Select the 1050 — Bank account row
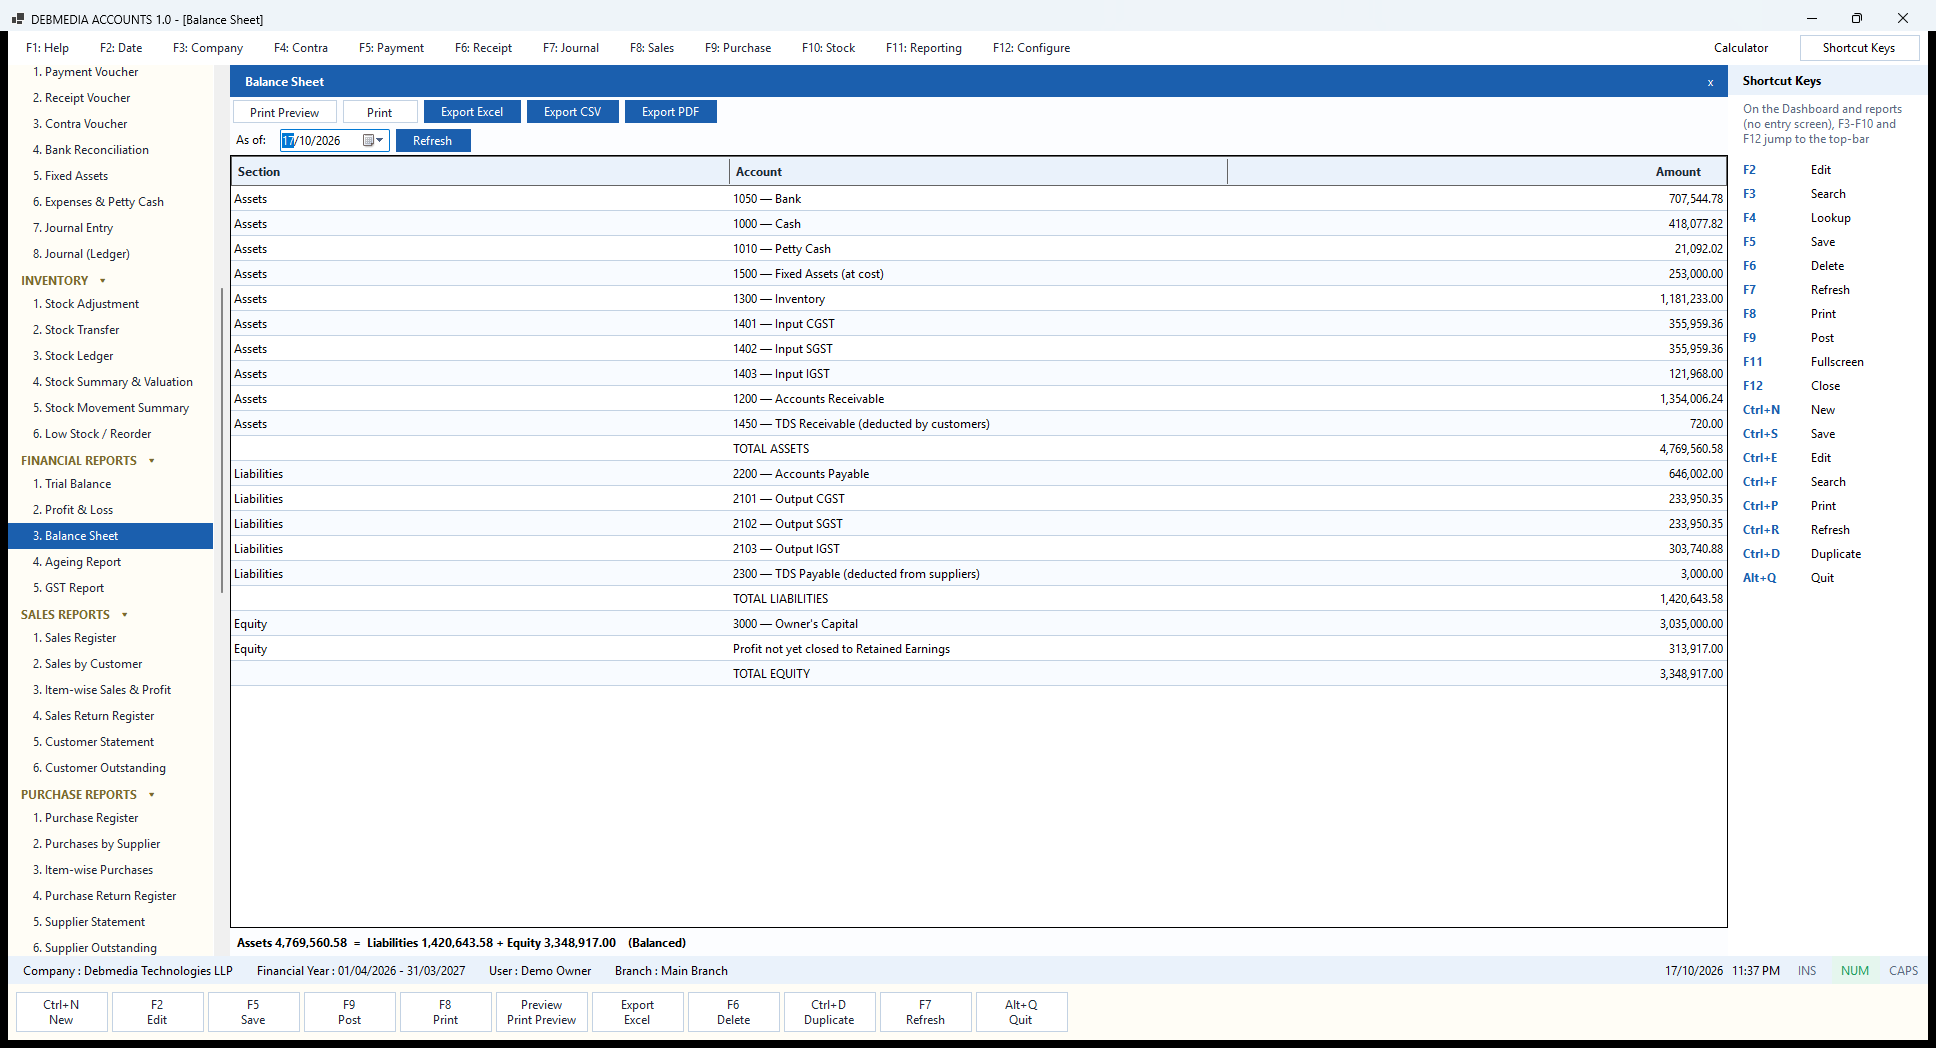This screenshot has height=1048, width=1936. tap(979, 199)
